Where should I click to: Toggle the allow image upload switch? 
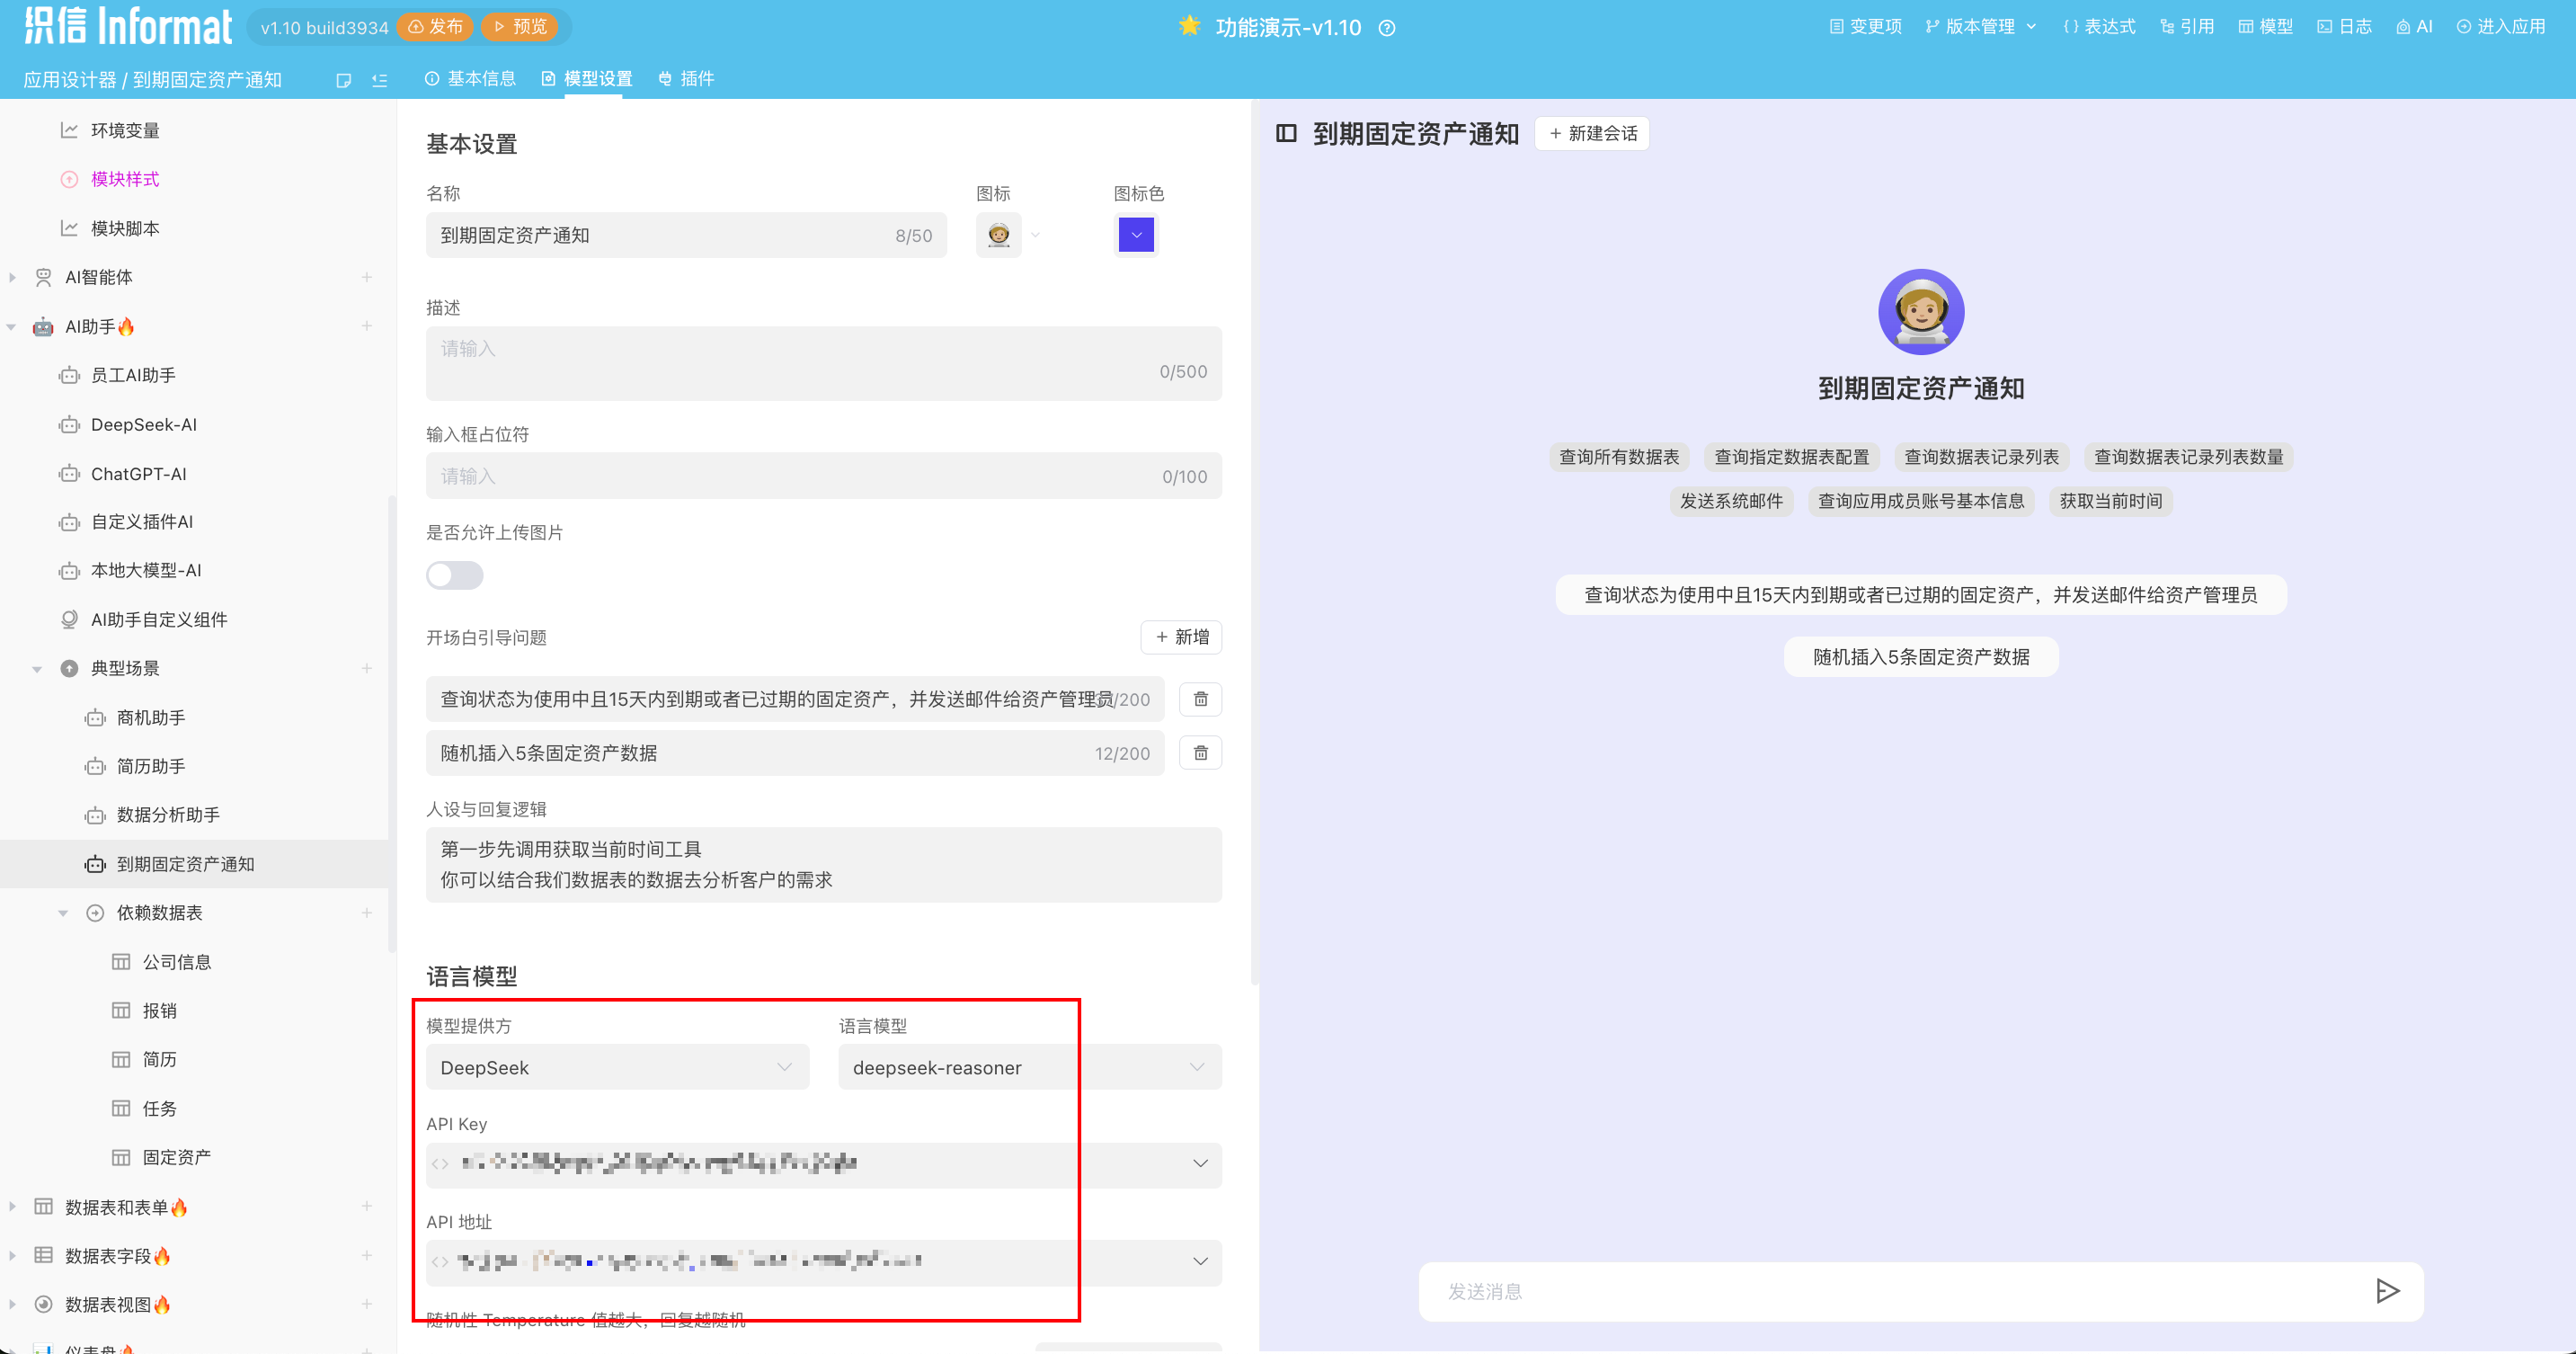(x=454, y=575)
